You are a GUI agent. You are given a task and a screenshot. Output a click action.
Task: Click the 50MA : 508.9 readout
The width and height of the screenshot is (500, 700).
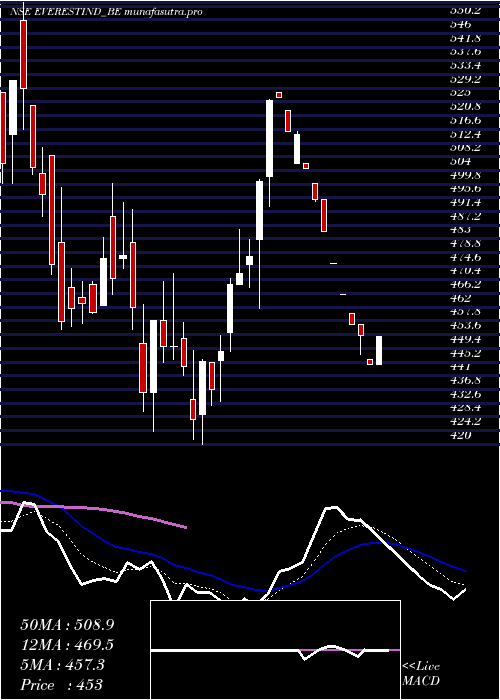coord(67,625)
